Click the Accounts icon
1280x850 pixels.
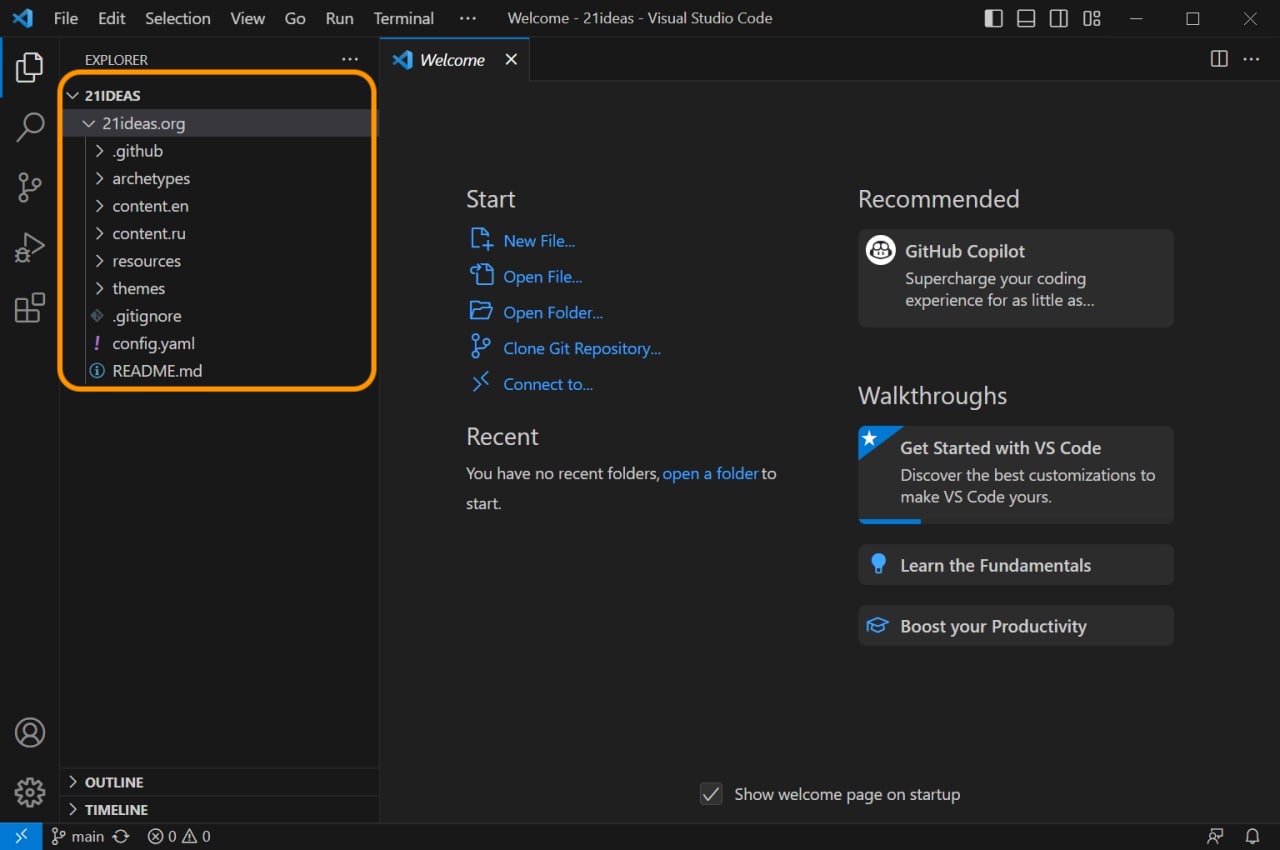click(30, 733)
